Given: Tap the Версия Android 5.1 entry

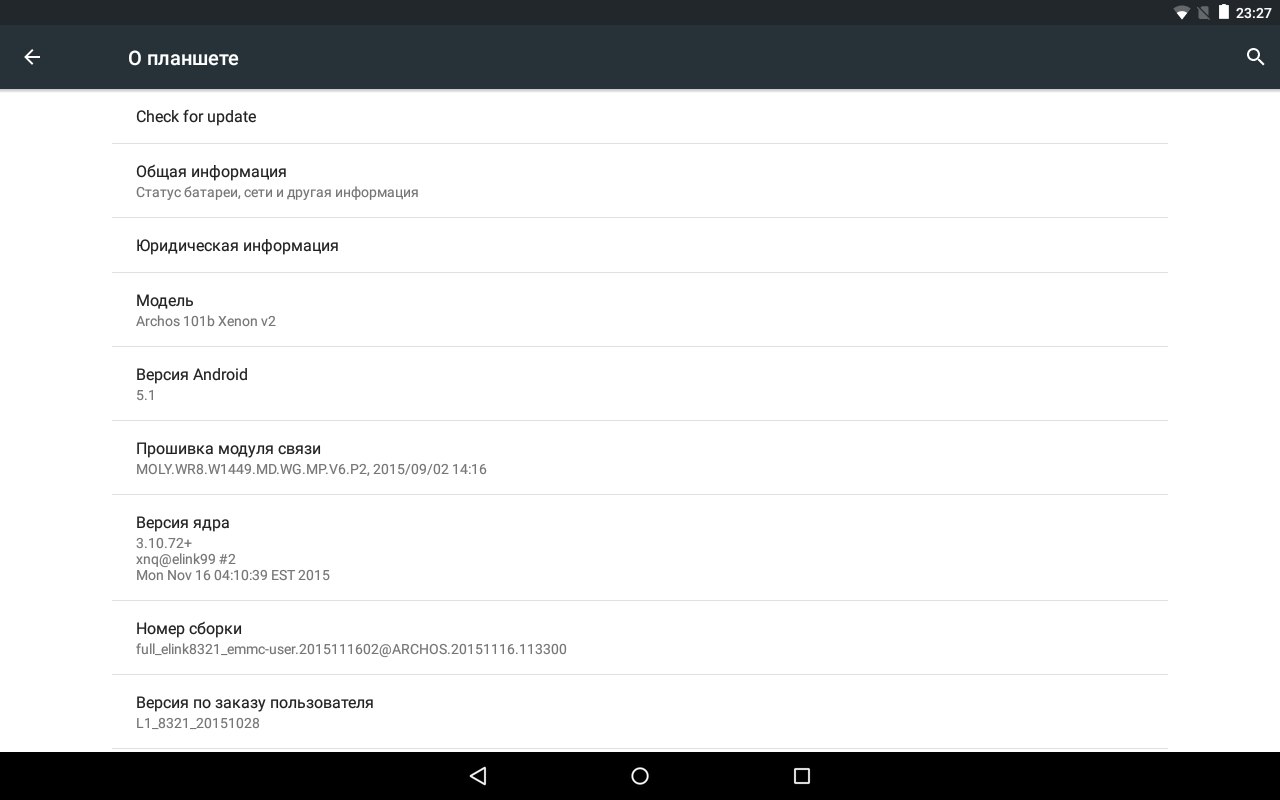Looking at the screenshot, I should pyautogui.click(x=640, y=384).
